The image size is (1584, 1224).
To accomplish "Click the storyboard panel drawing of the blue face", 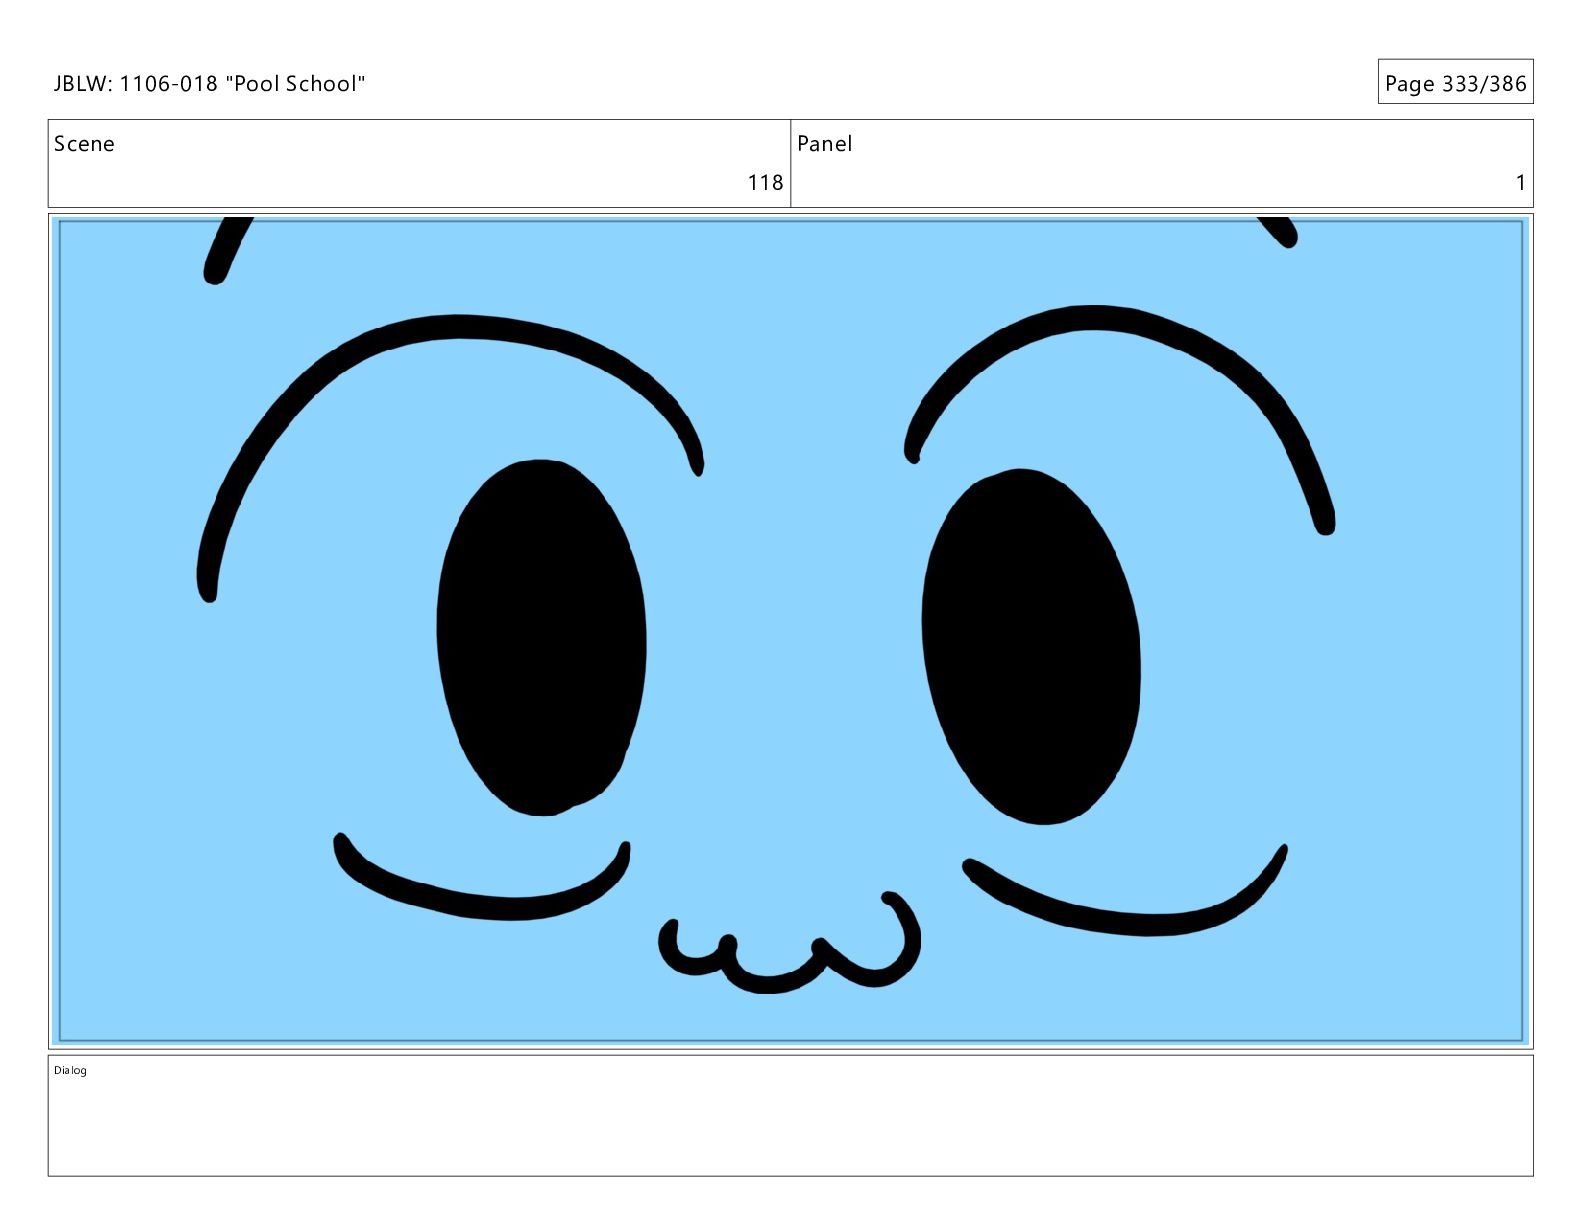I will [x=791, y=630].
